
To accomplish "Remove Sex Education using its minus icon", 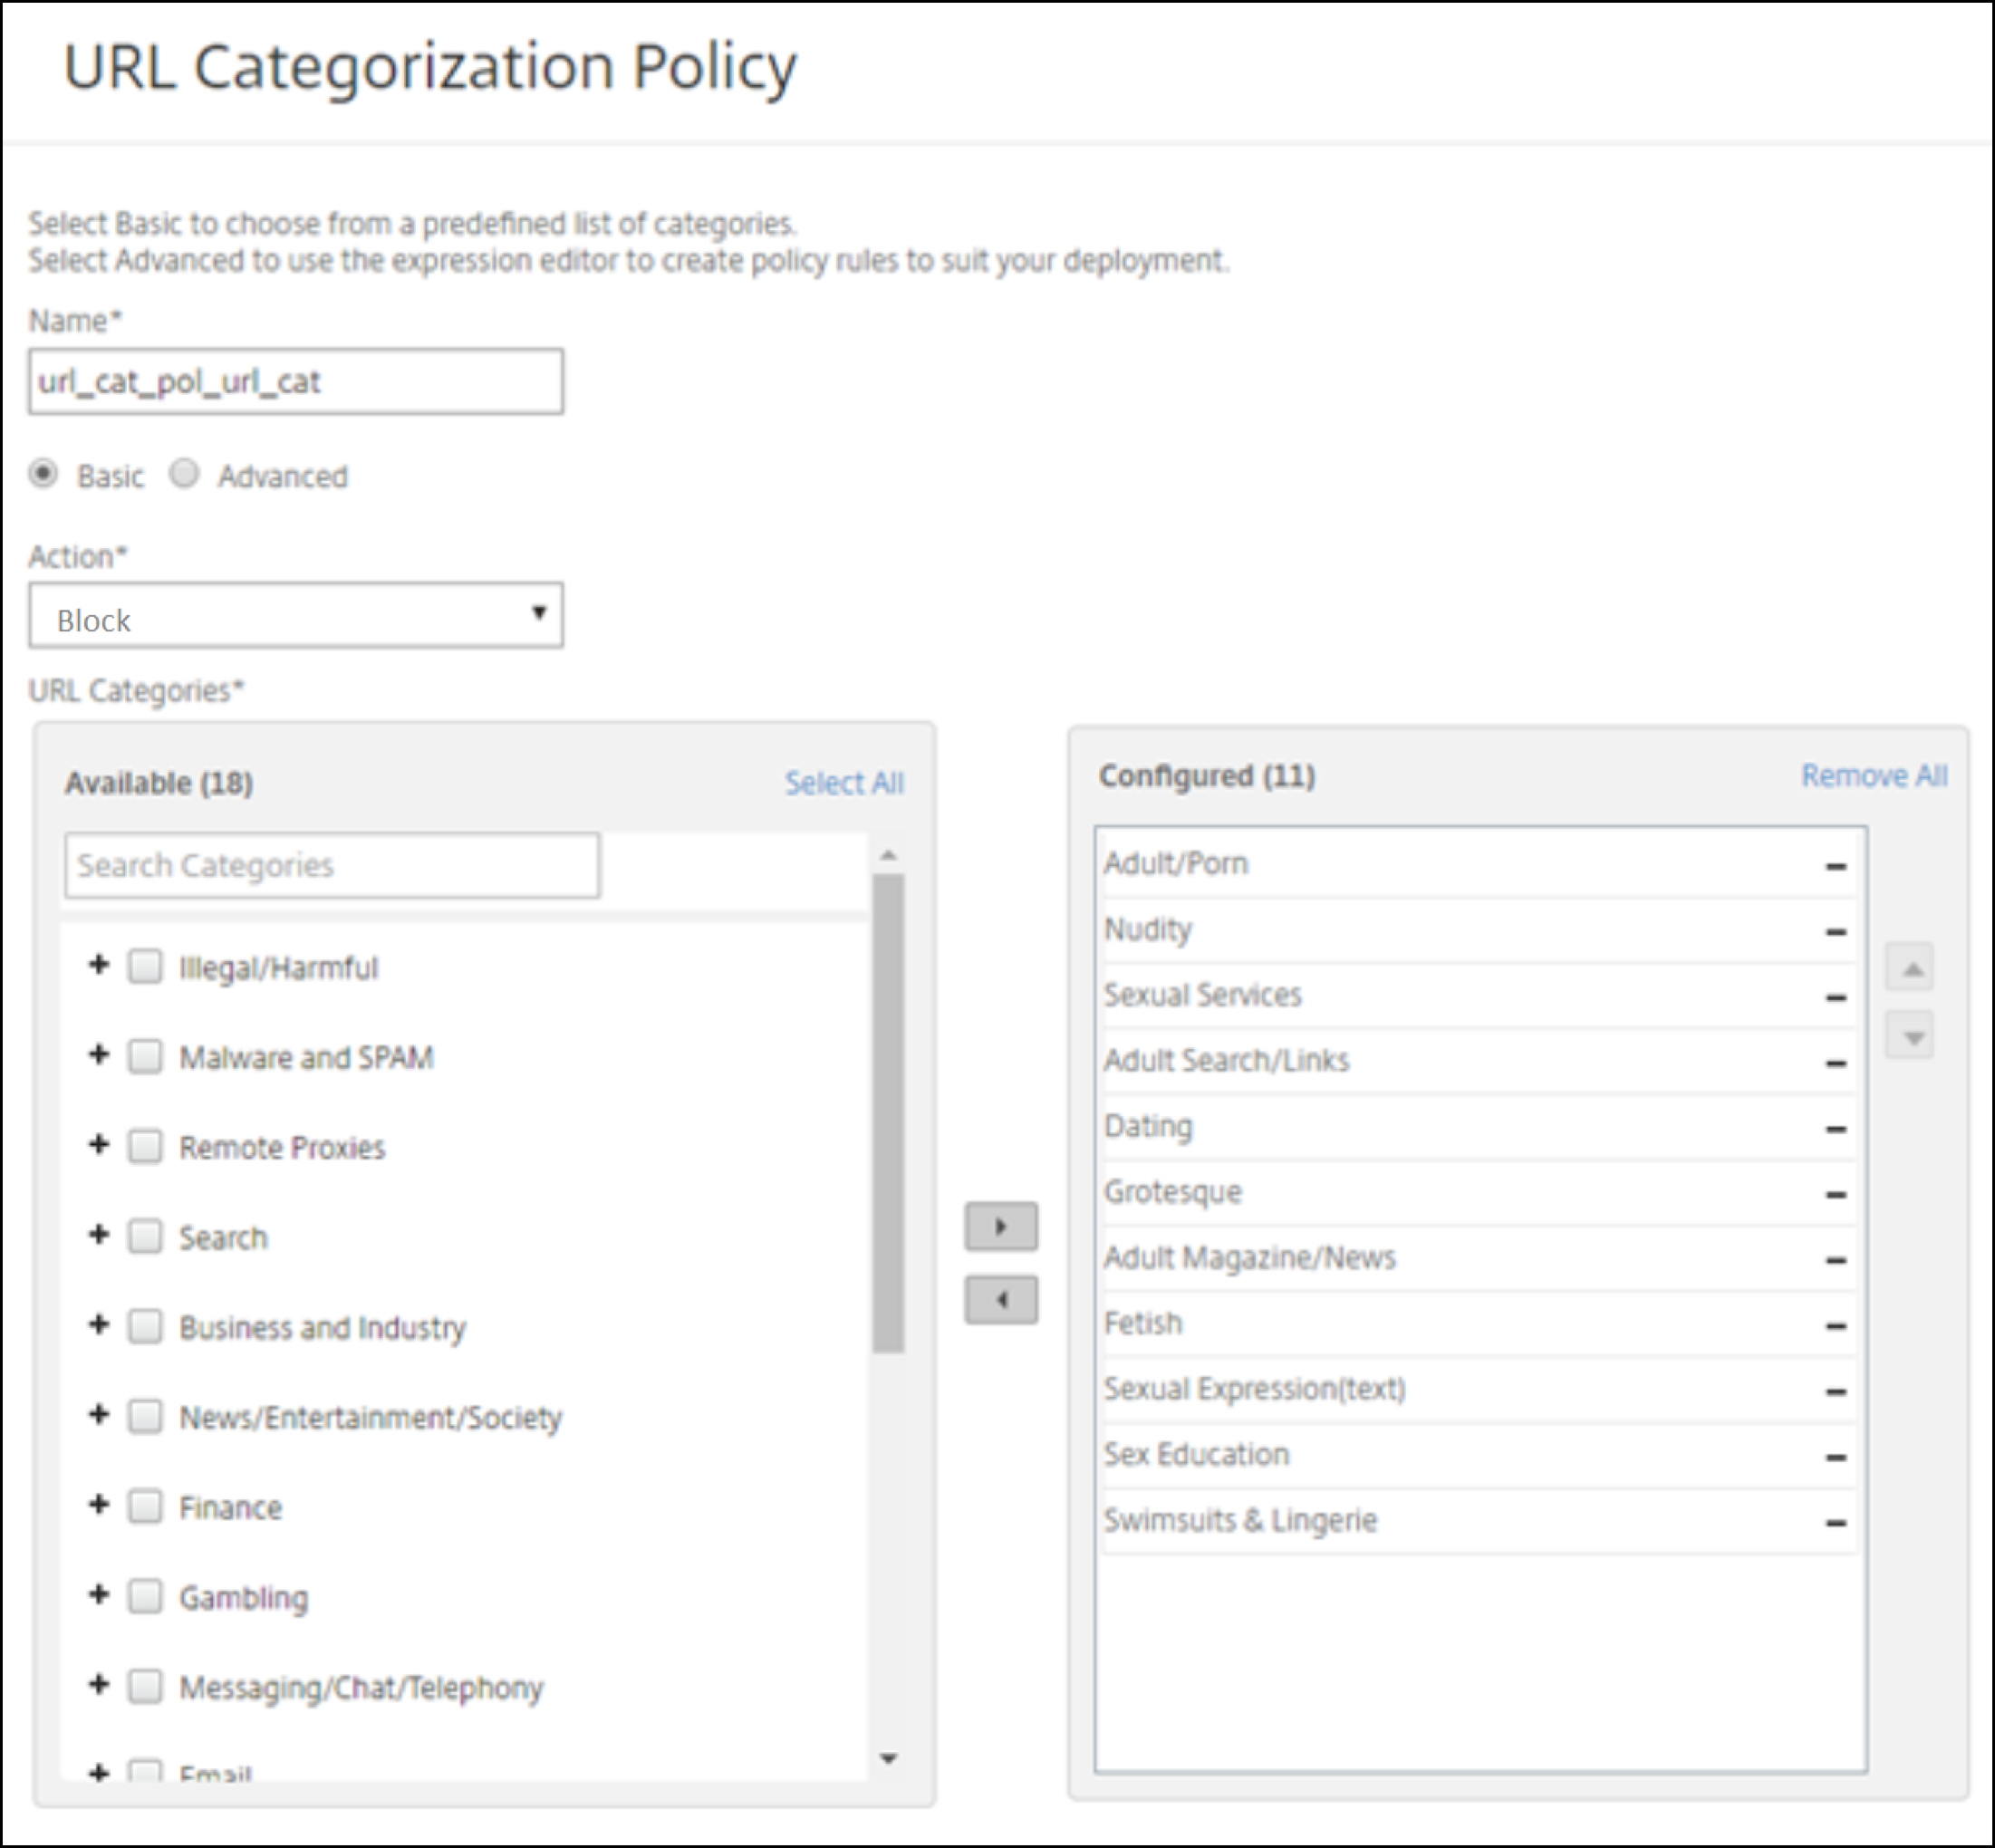I will tap(1835, 1457).
